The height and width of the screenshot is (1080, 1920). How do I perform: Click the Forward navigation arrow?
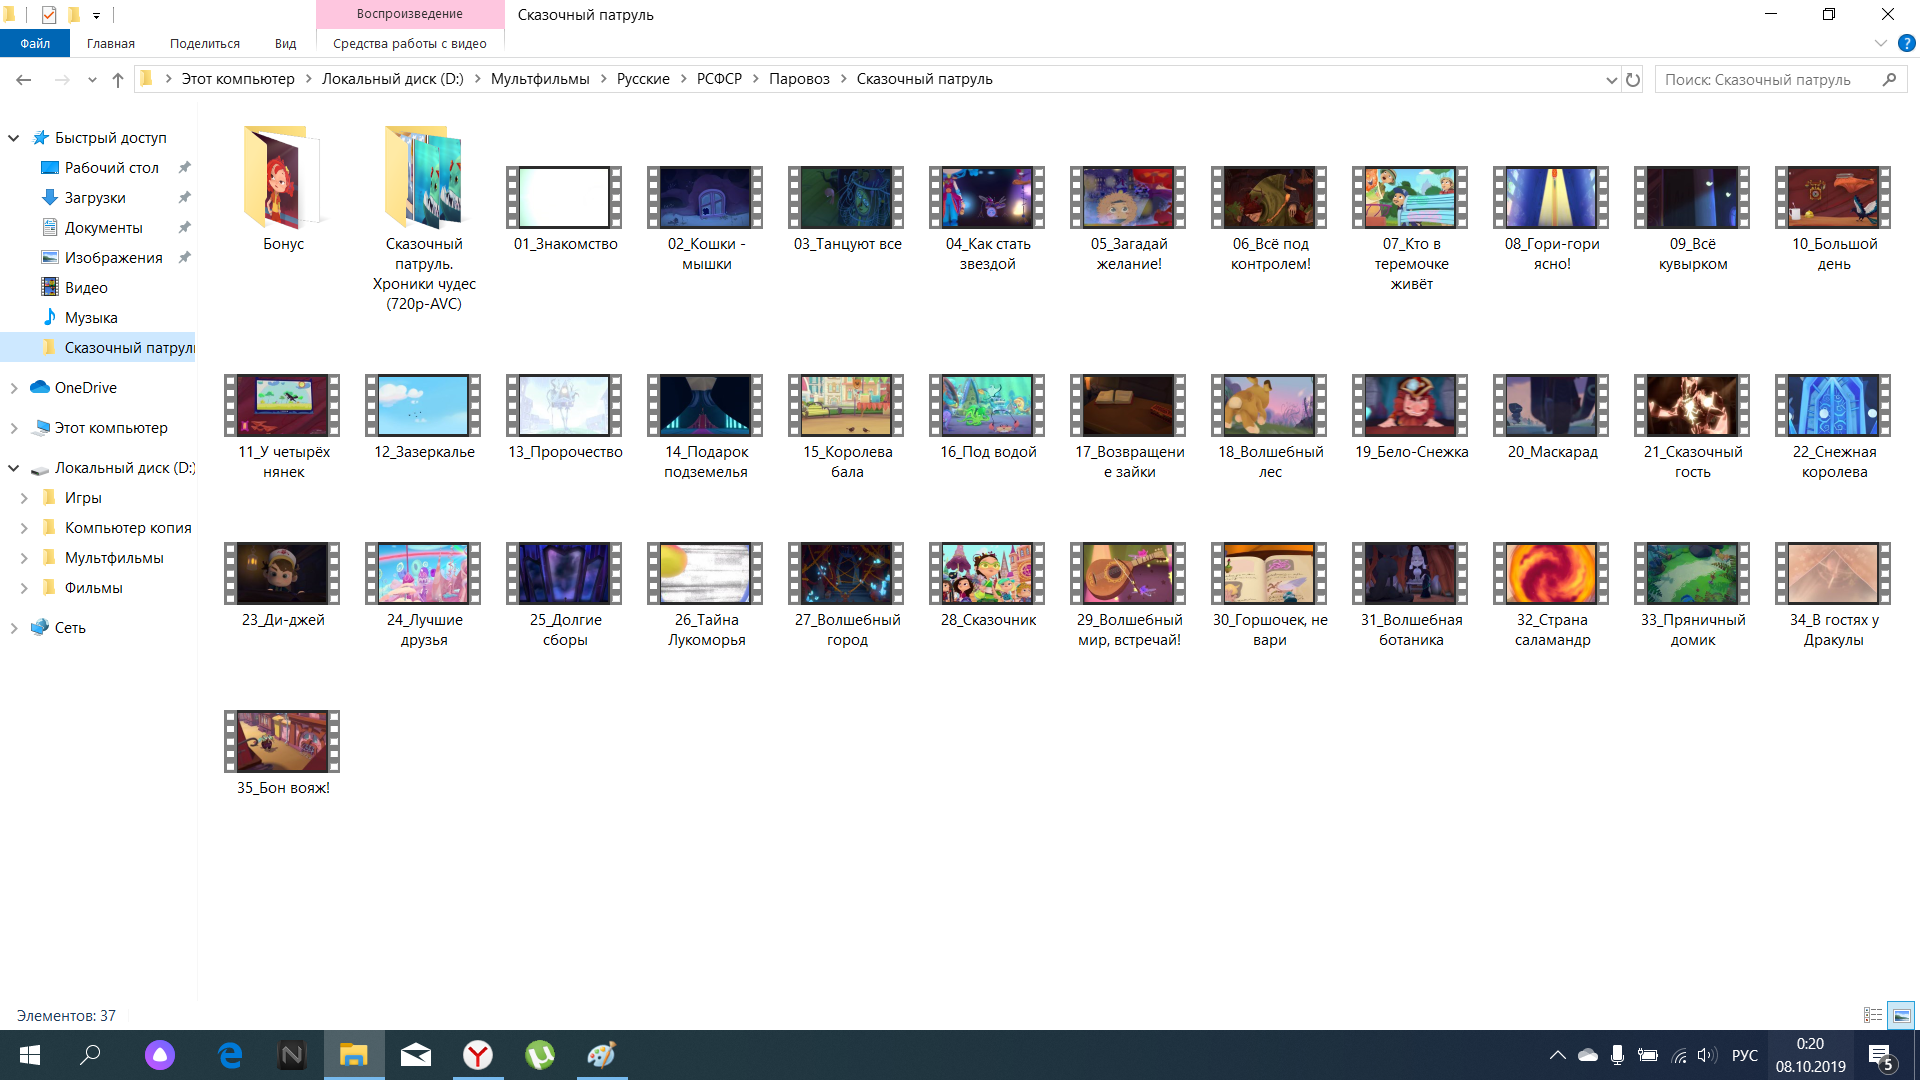click(x=62, y=80)
